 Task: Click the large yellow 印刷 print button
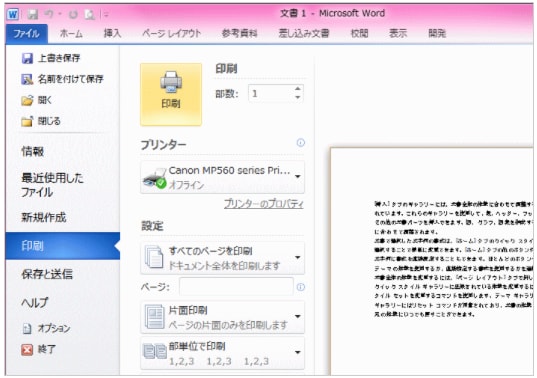tap(171, 94)
